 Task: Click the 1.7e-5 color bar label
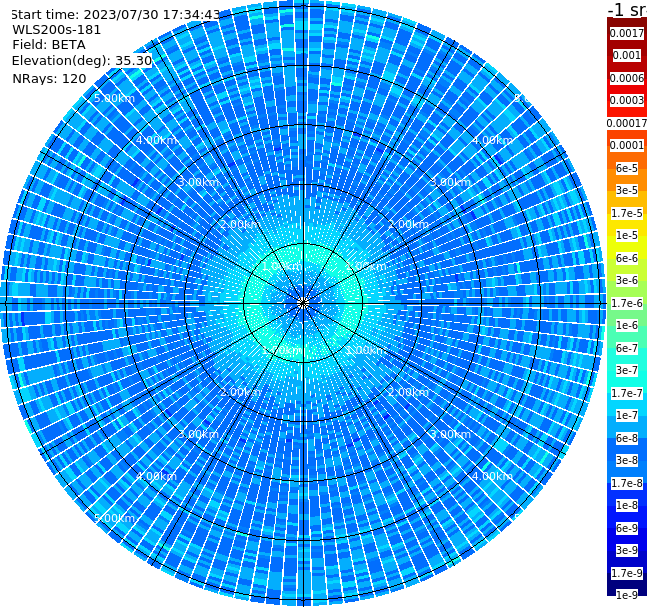click(627, 213)
